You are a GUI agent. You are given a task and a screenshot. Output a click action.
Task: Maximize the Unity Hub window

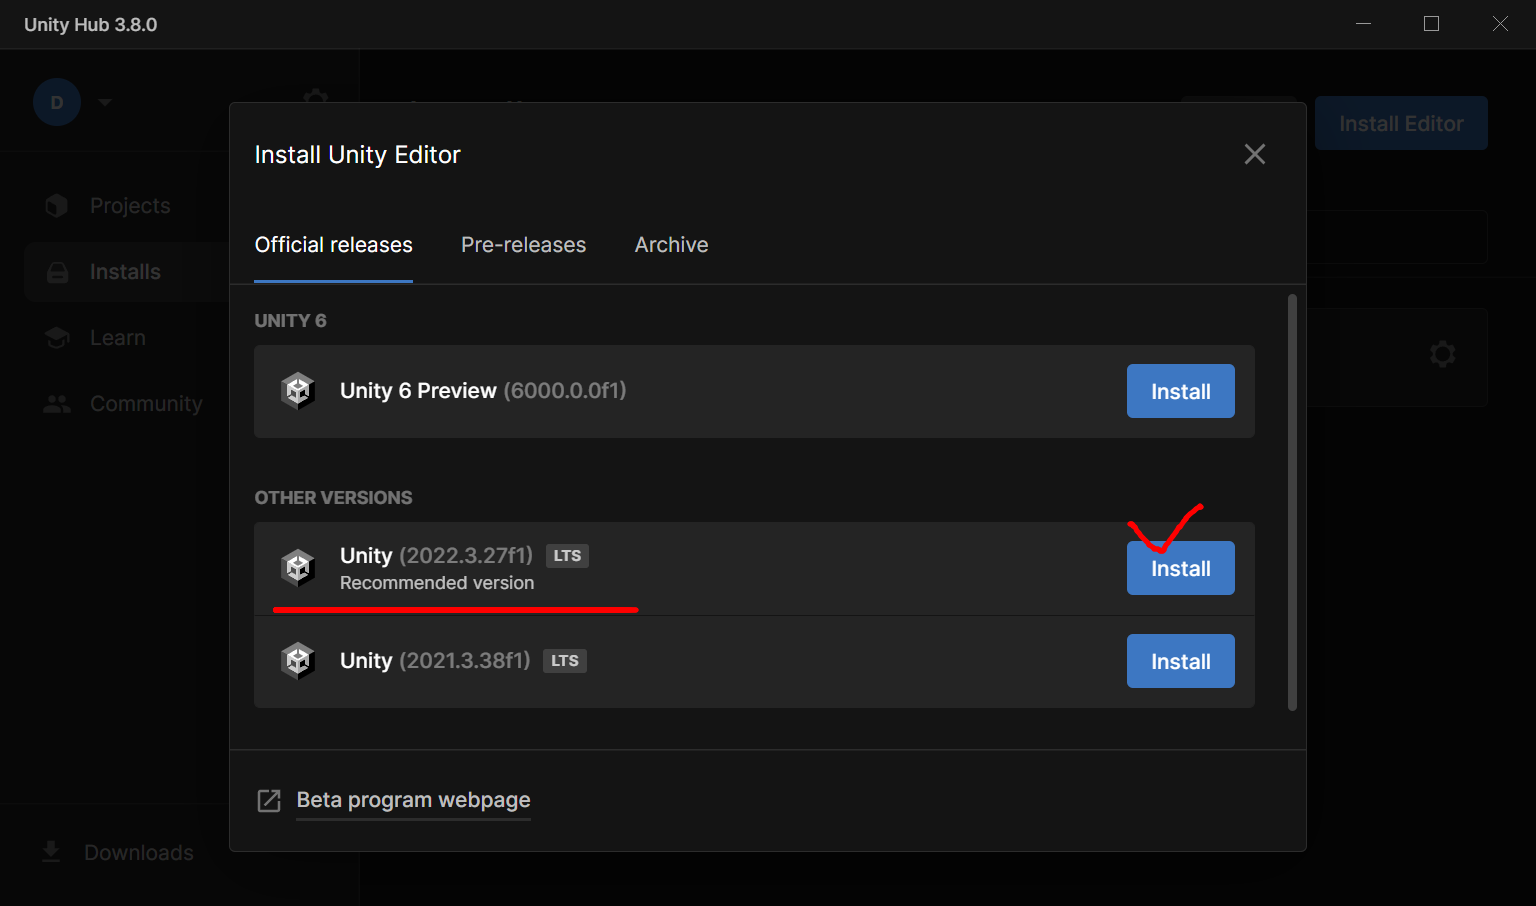point(1431,24)
